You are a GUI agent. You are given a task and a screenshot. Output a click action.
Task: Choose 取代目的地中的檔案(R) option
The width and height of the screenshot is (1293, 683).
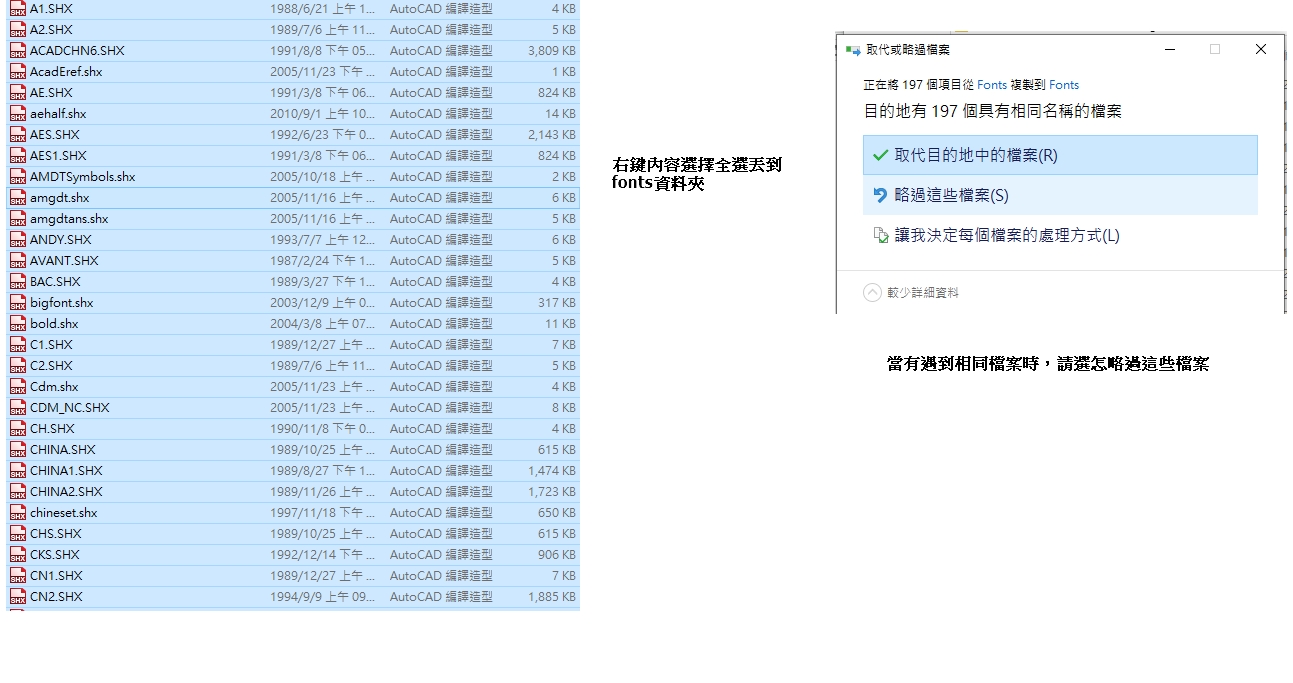(975, 155)
